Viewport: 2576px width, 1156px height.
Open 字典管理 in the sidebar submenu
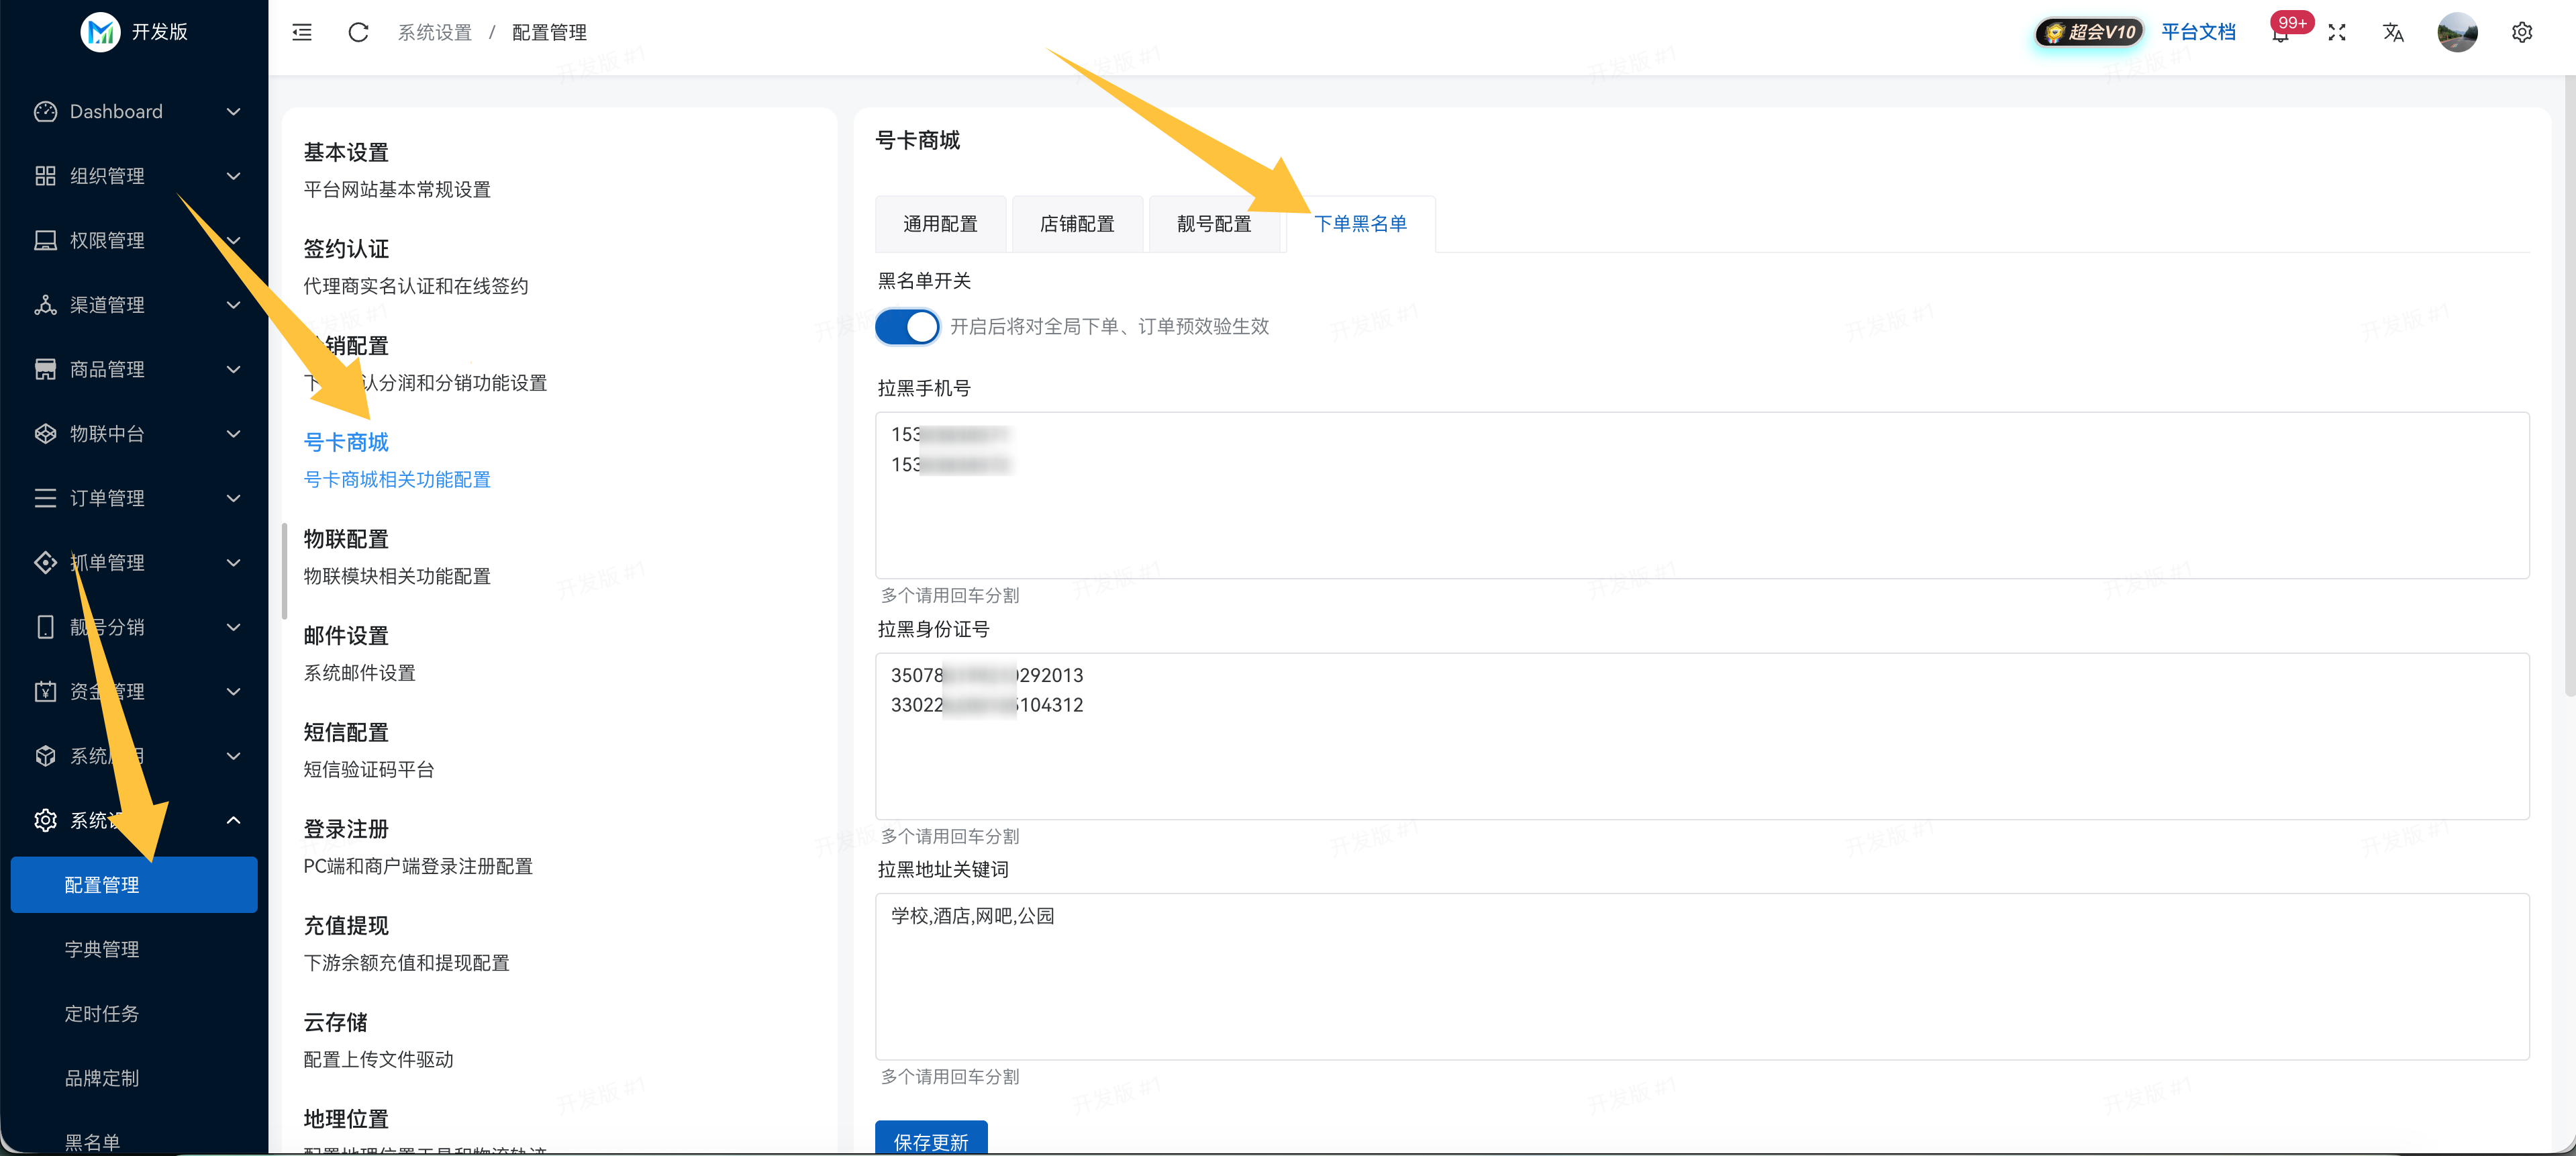102,949
